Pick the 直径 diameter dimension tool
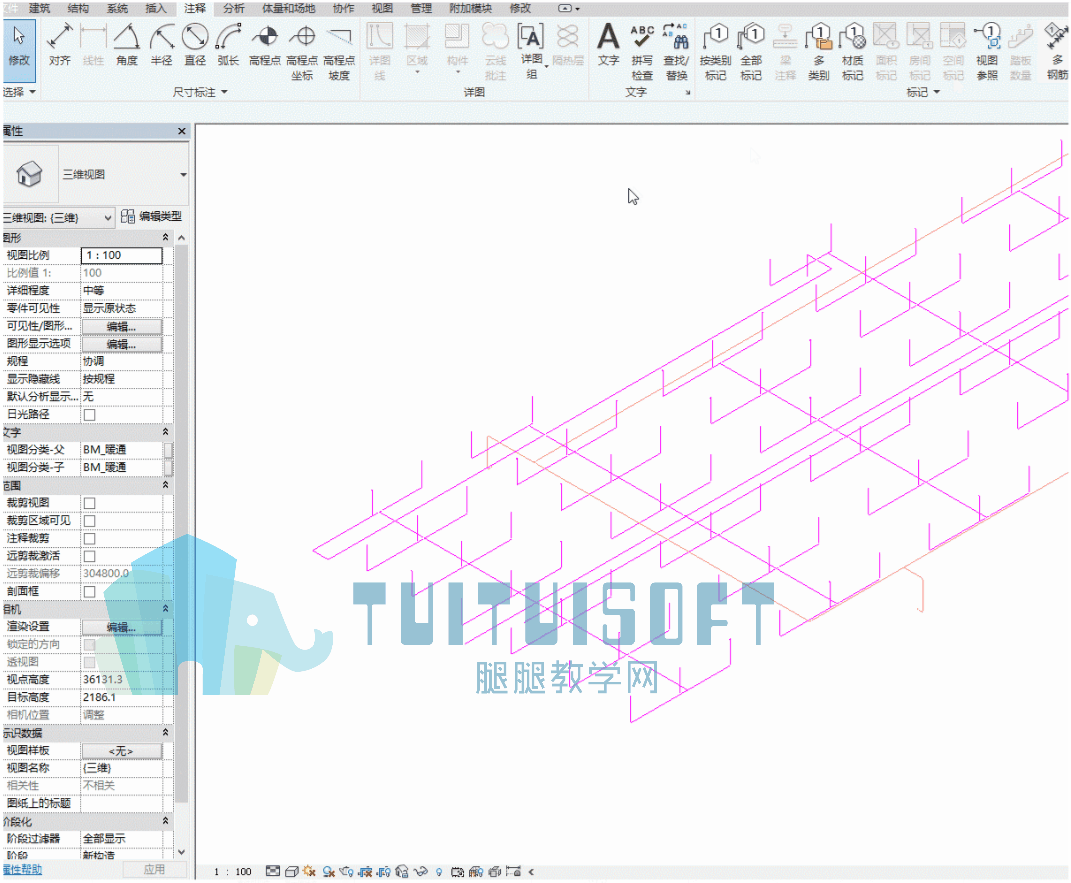 point(195,45)
